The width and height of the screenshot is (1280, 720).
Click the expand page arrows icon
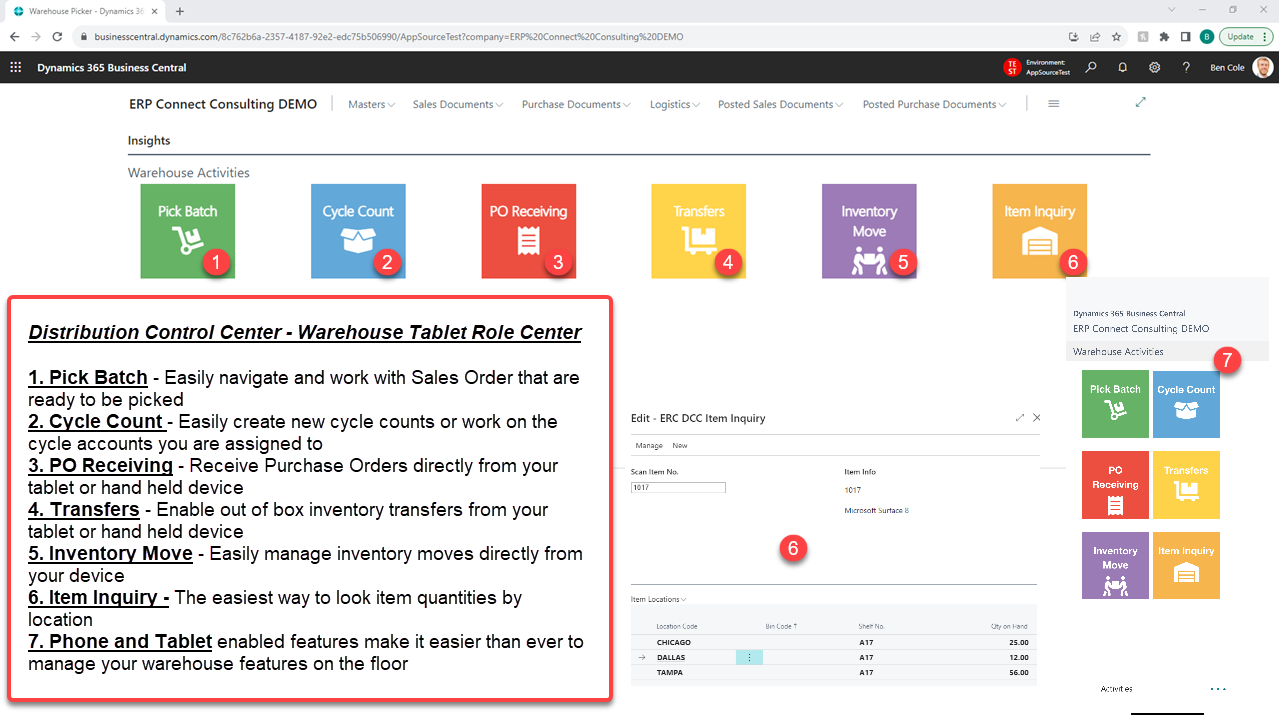coord(1141,102)
